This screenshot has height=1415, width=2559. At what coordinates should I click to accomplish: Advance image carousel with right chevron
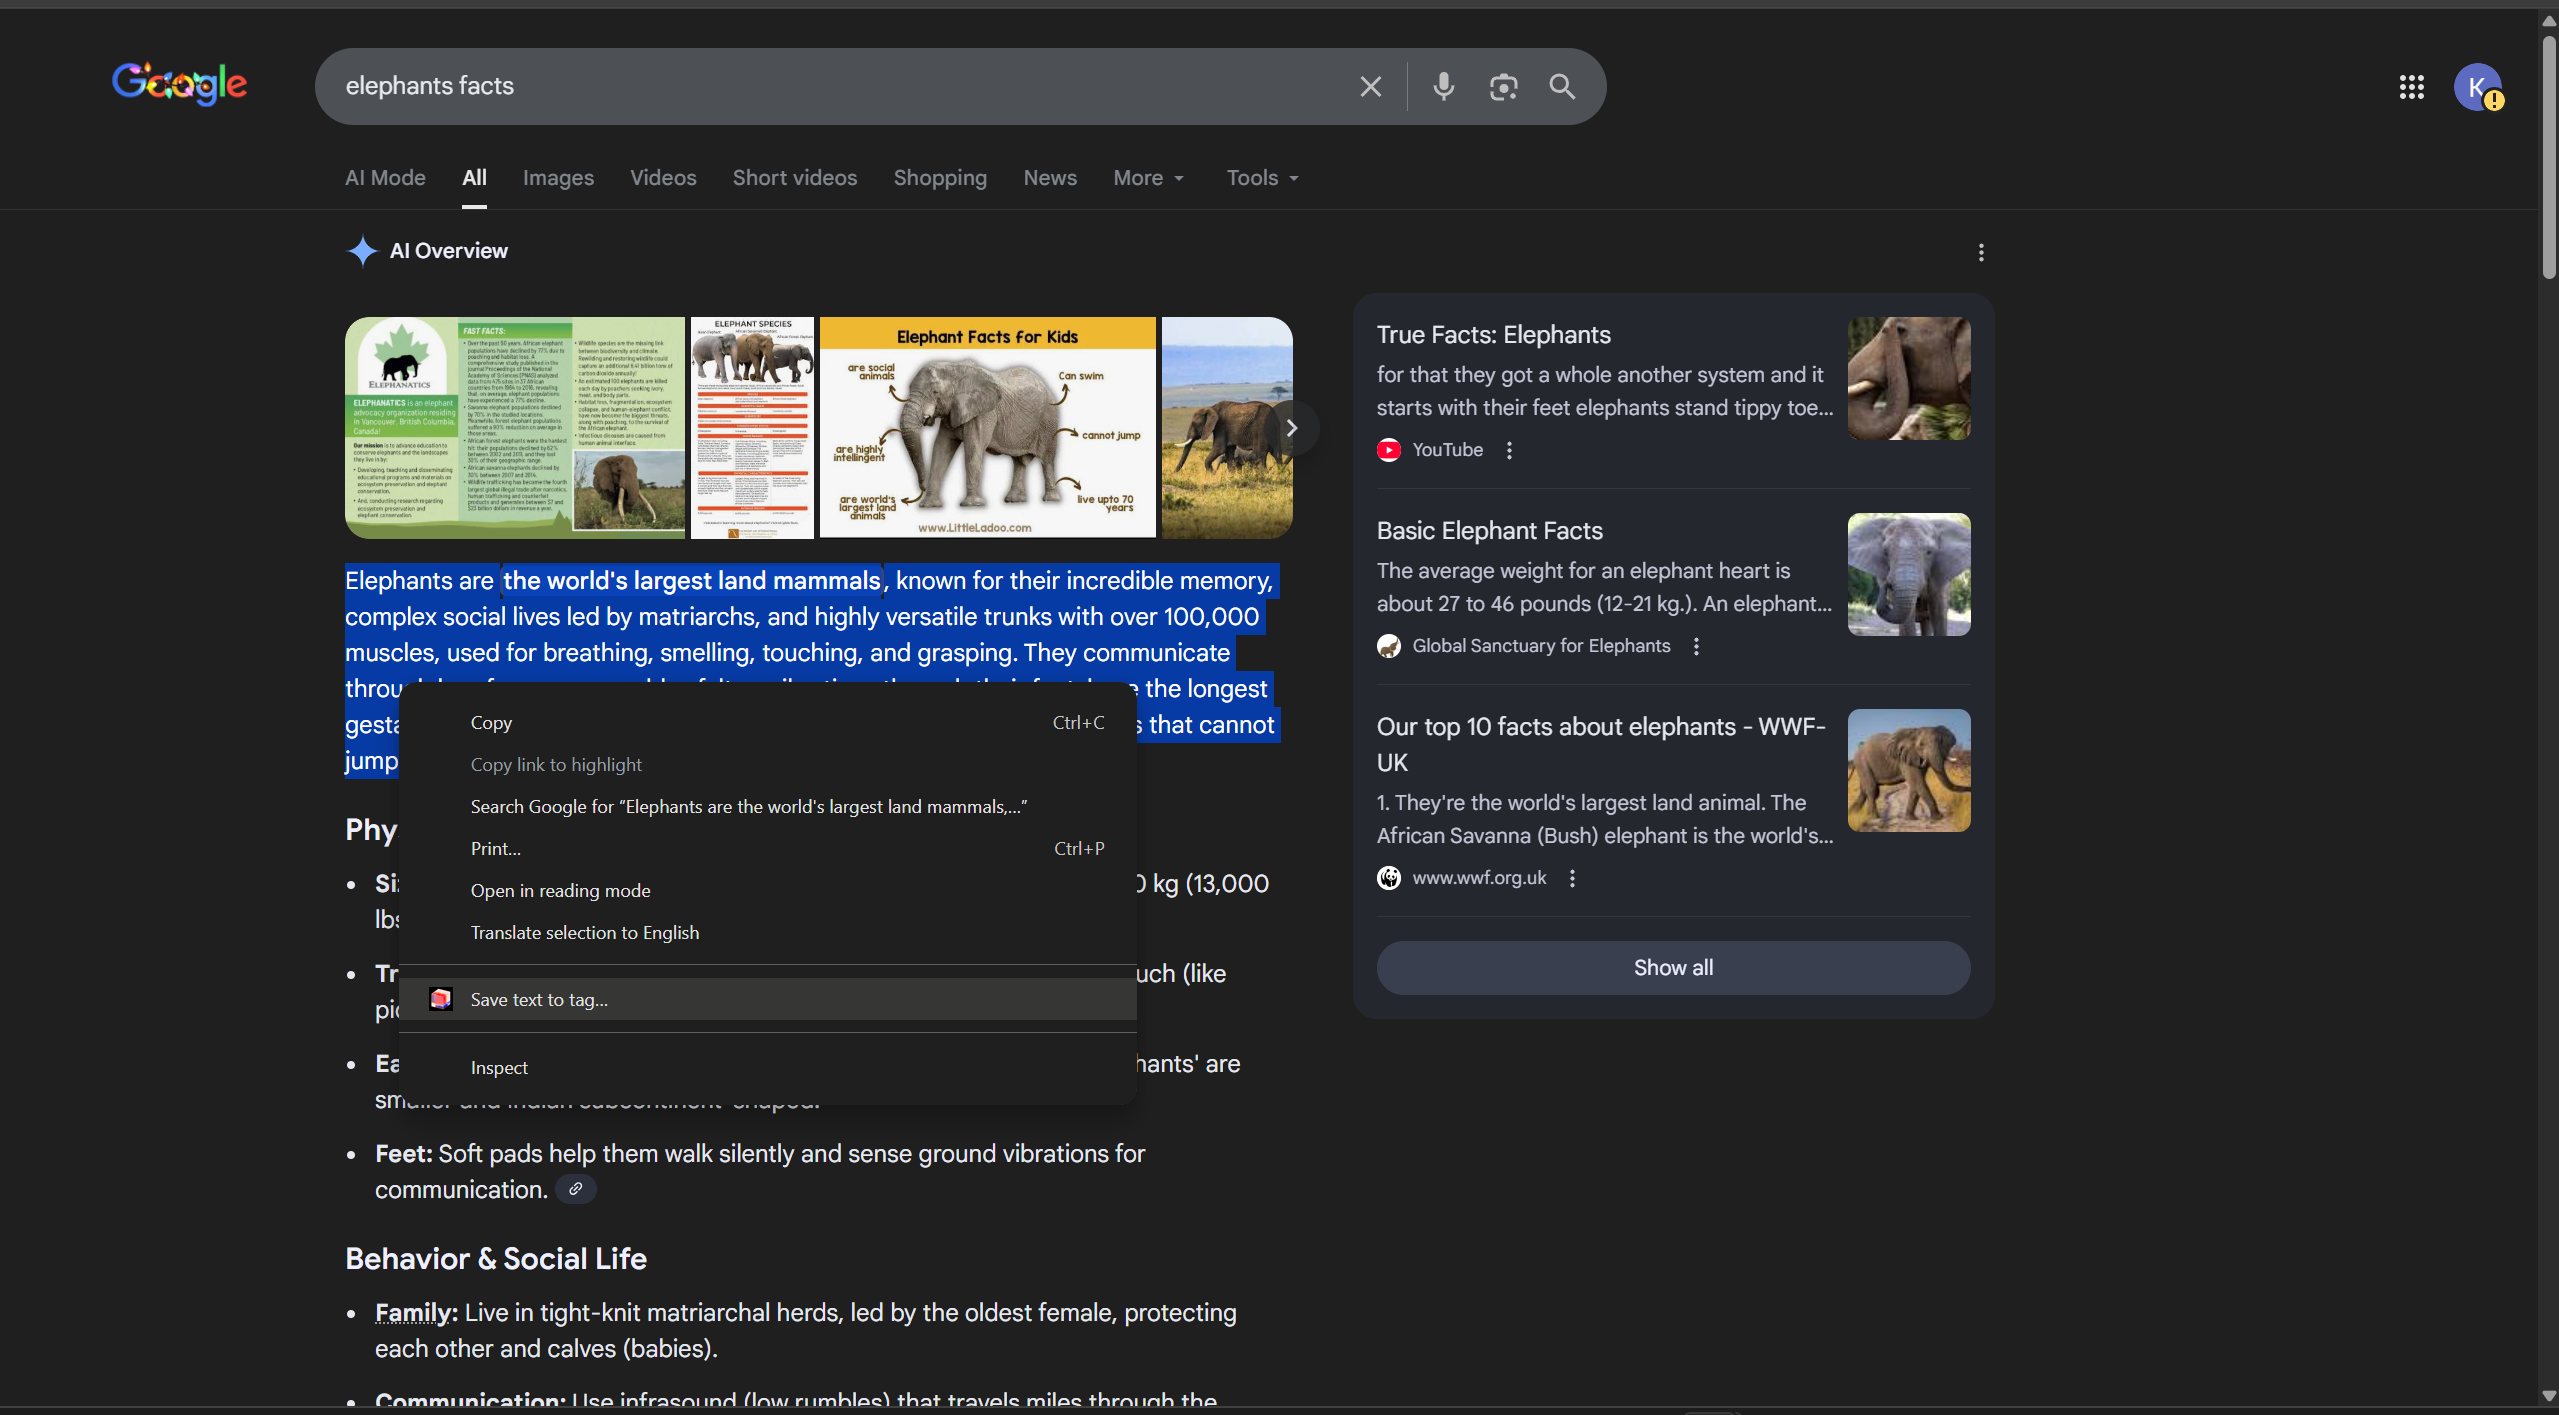(1291, 428)
